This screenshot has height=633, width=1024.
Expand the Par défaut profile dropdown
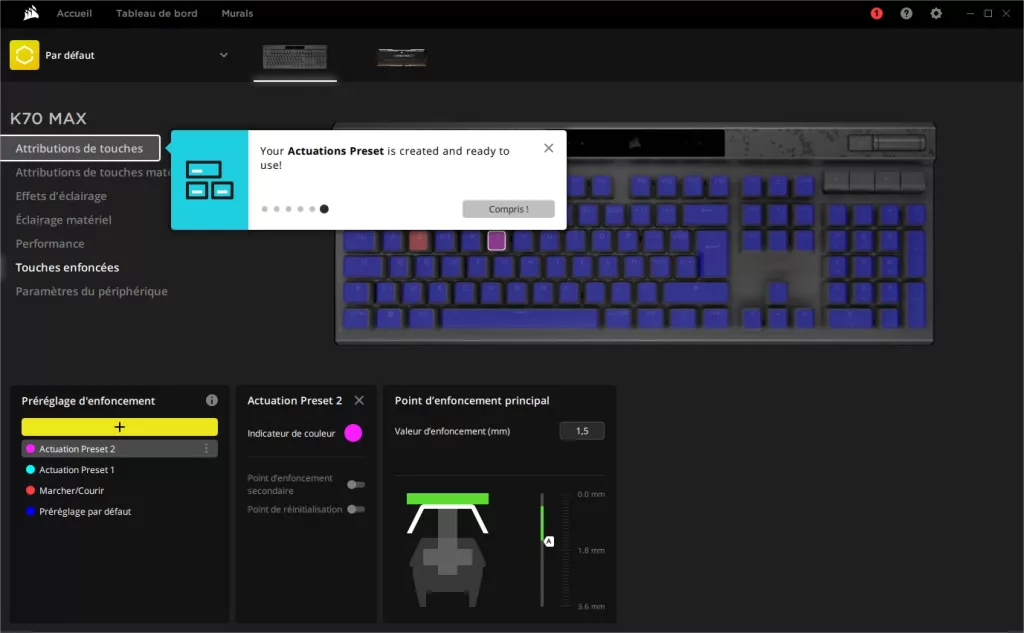[223, 56]
